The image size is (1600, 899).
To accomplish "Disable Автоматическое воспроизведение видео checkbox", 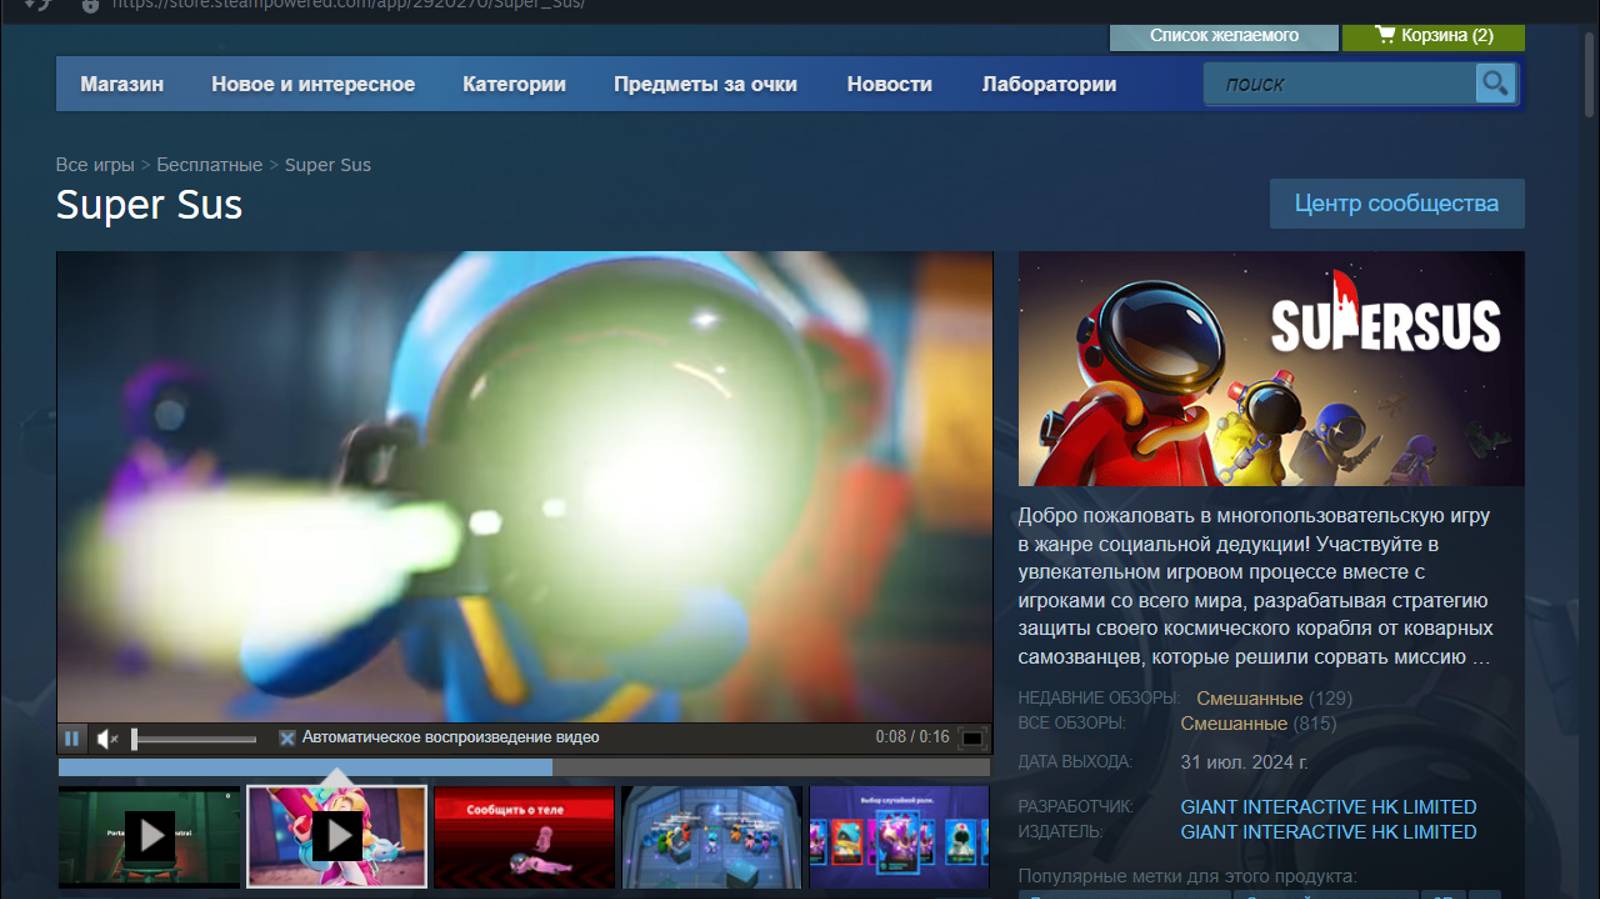I will point(287,738).
